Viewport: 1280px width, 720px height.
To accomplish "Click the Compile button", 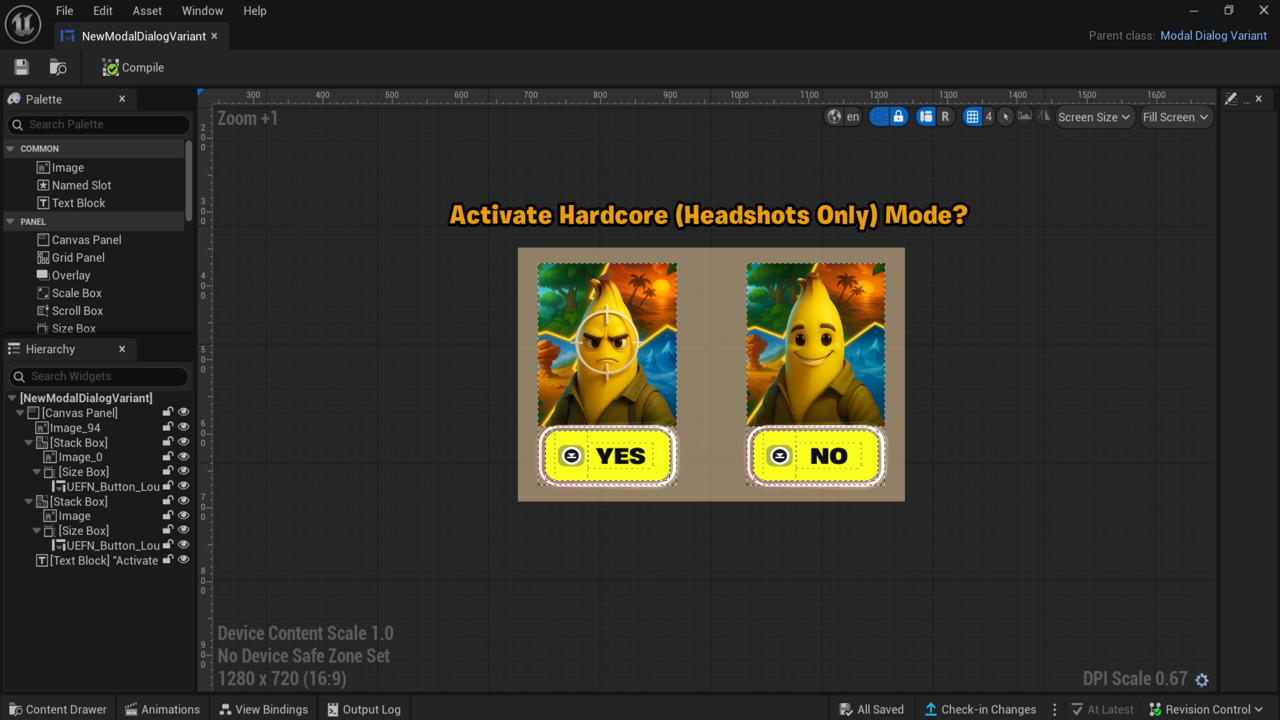I will click(133, 67).
